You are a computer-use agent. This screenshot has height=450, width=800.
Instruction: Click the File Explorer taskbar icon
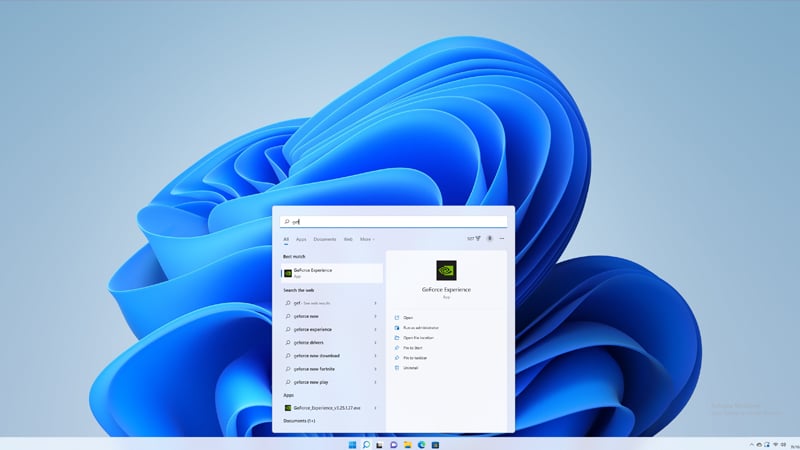click(x=407, y=443)
